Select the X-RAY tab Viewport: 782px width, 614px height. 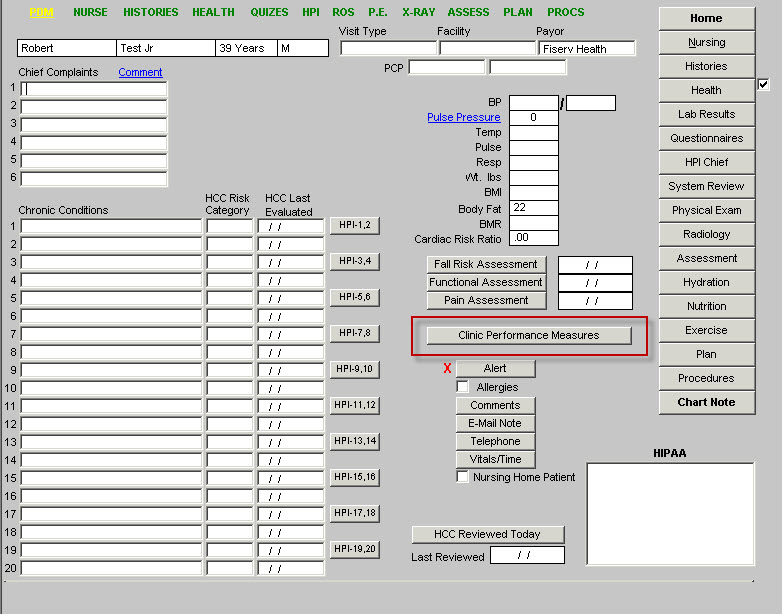(x=418, y=12)
